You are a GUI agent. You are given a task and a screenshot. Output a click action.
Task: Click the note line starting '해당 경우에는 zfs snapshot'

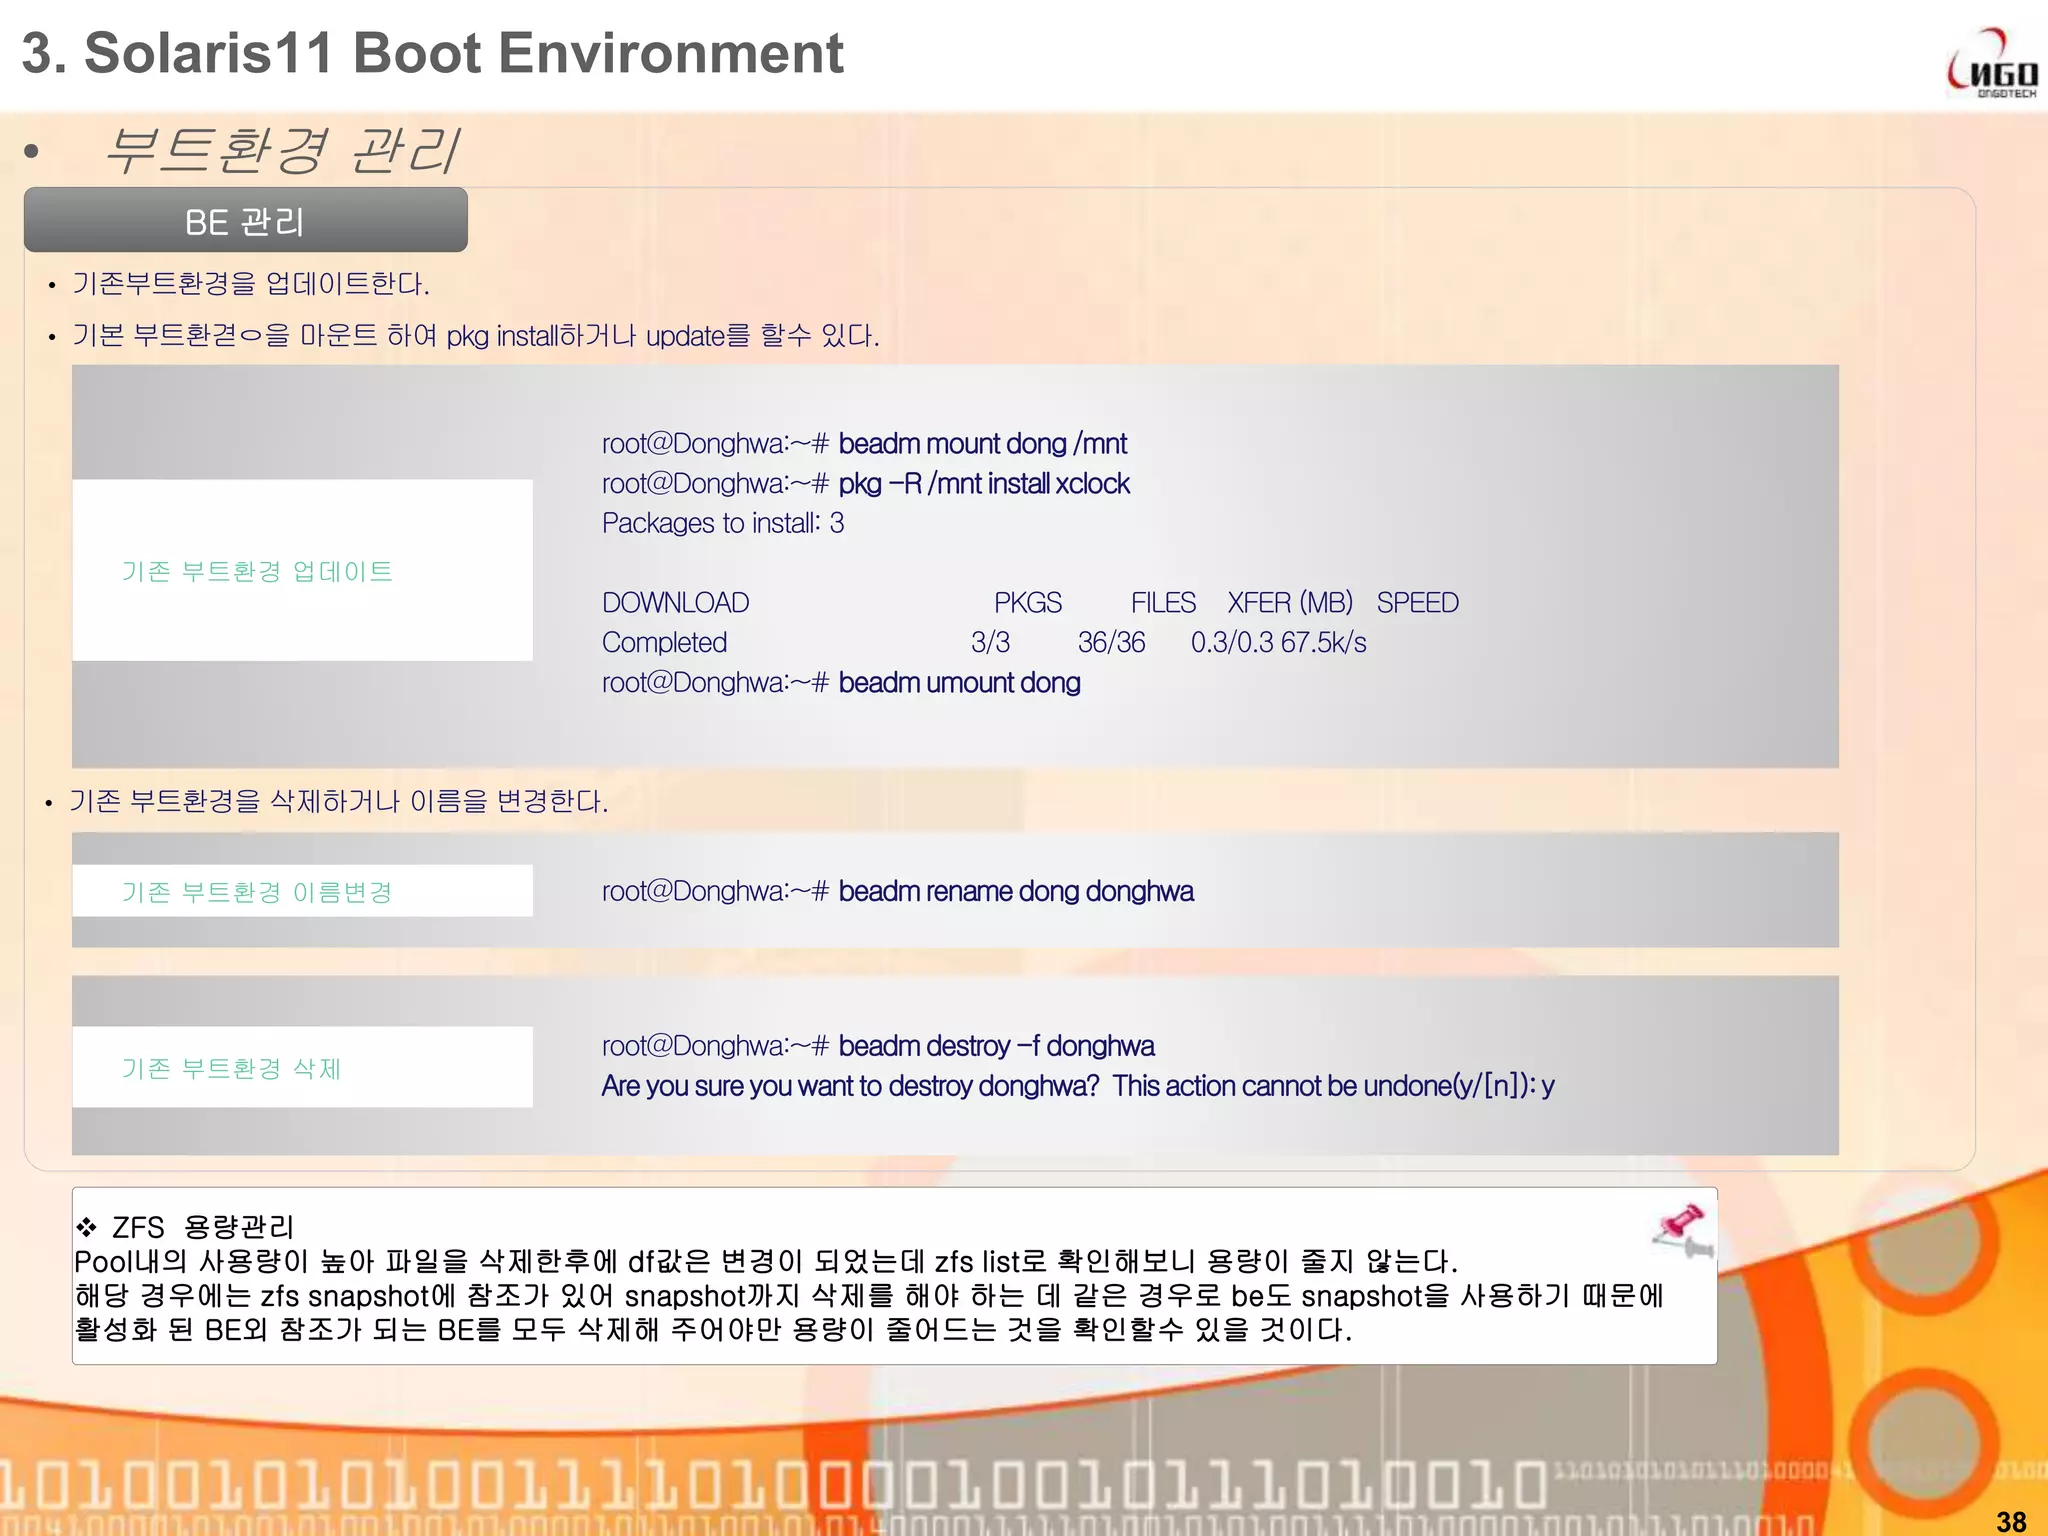pyautogui.click(x=869, y=1296)
